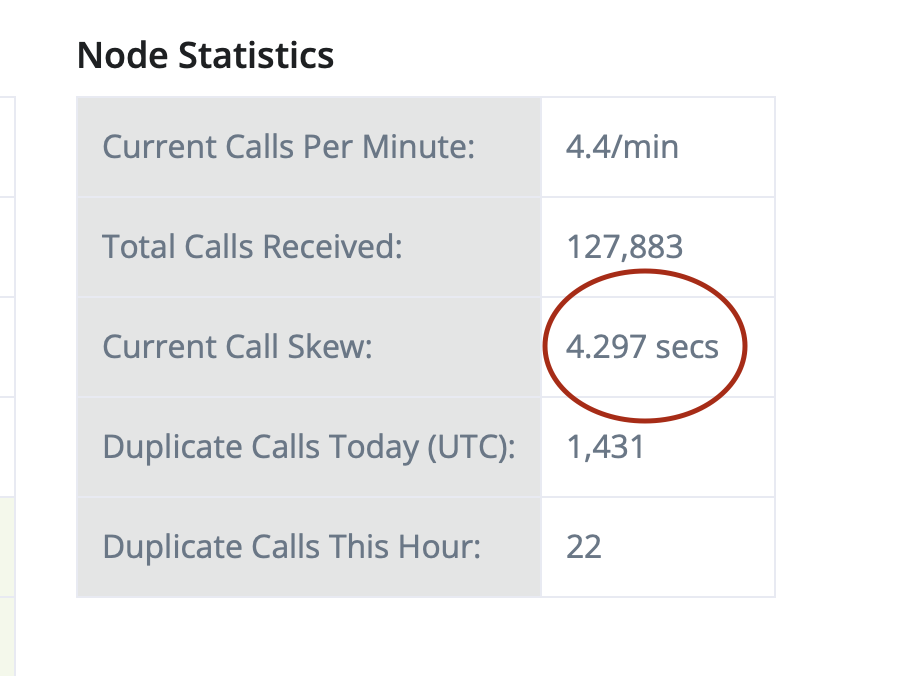
Task: Click the pale green panel at left edge
Action: (x=7, y=586)
